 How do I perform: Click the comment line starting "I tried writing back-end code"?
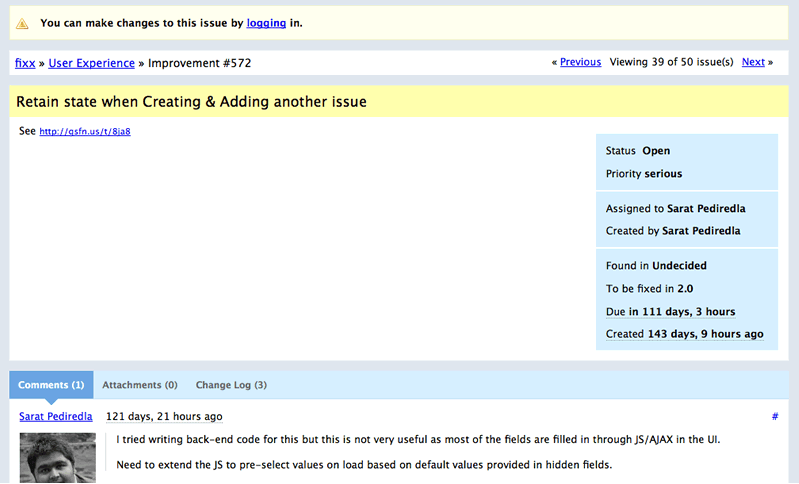point(418,440)
